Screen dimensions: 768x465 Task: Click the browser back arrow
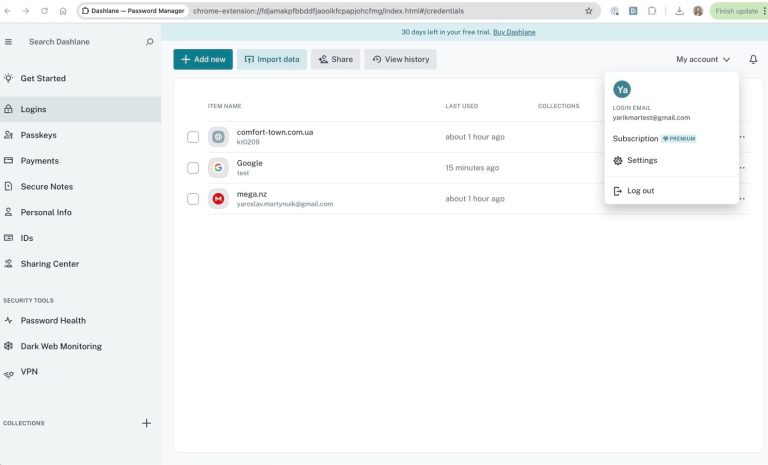[8, 11]
